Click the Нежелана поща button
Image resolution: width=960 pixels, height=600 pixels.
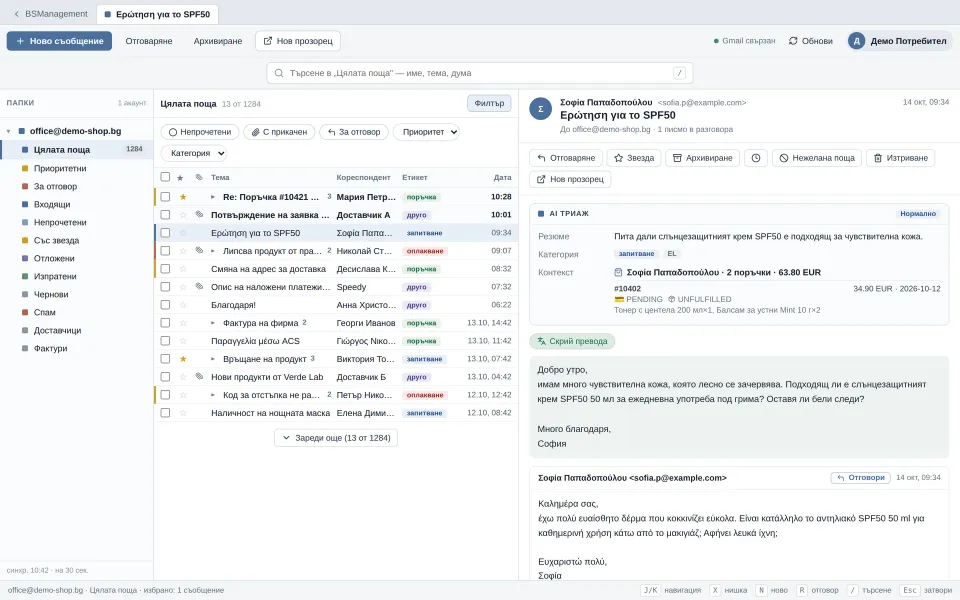pos(817,158)
